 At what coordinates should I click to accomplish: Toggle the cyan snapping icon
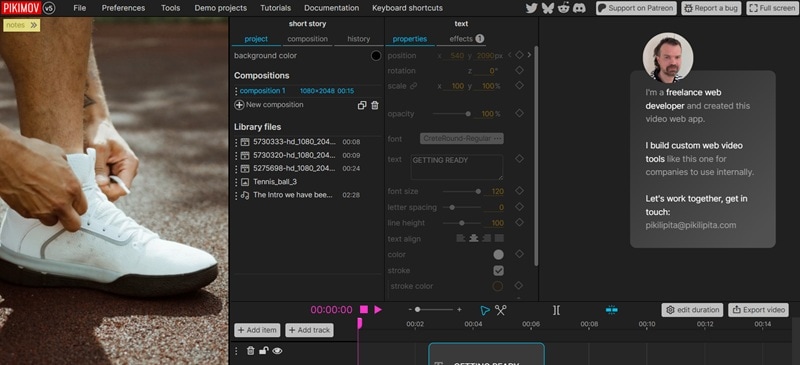pos(611,310)
